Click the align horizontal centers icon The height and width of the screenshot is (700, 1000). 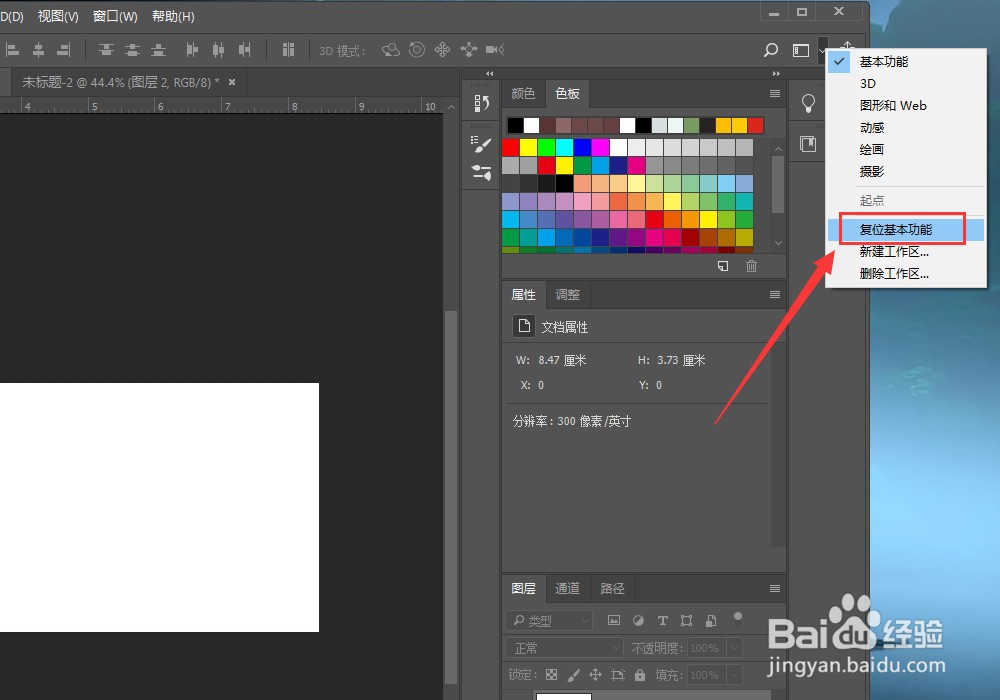tap(38, 50)
